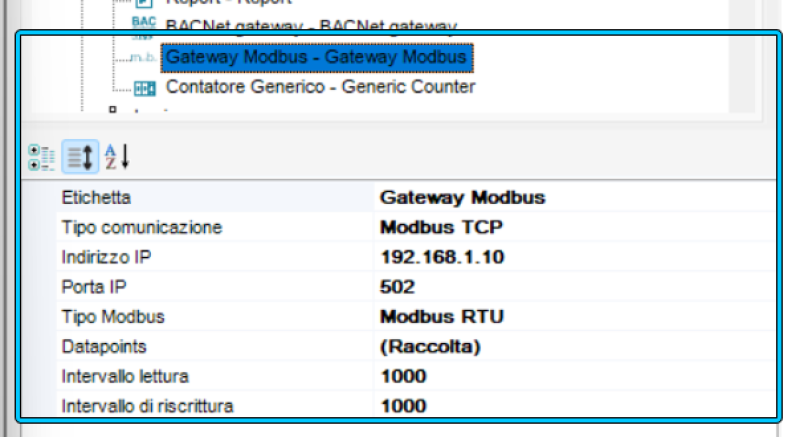
Task: Sort properties alphabetically A-Z
Action: (x=117, y=157)
